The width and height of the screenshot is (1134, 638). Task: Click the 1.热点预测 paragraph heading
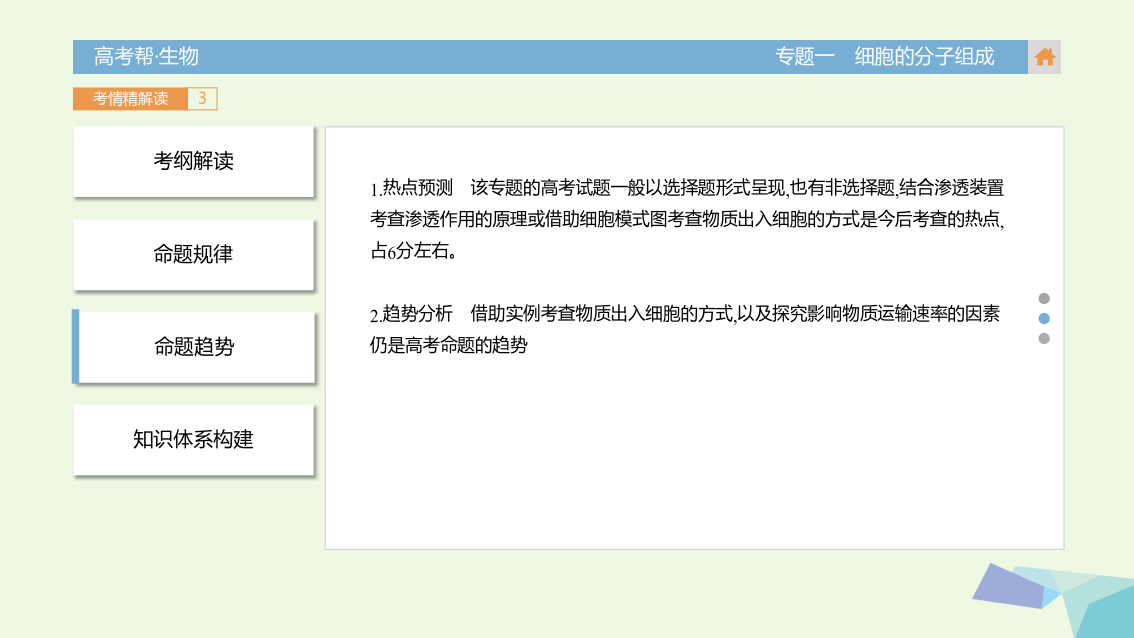412,188
